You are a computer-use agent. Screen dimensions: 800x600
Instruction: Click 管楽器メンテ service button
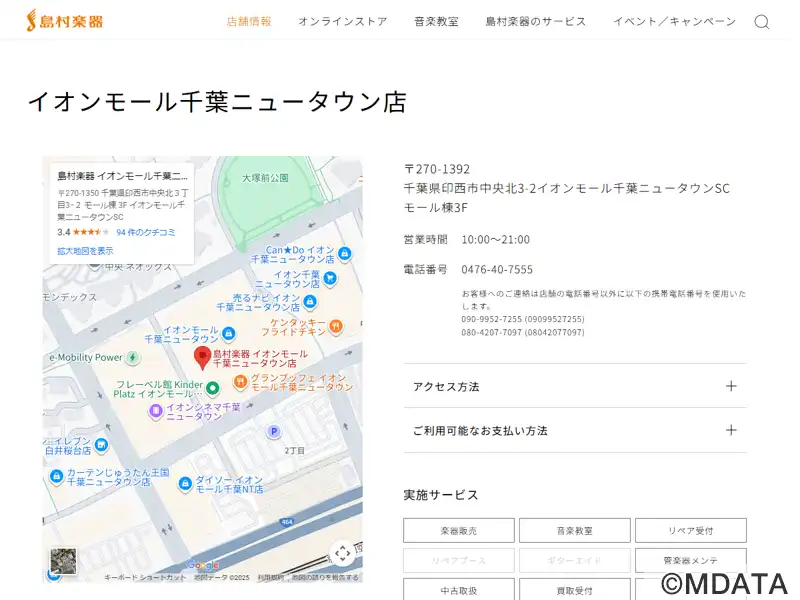(x=691, y=560)
